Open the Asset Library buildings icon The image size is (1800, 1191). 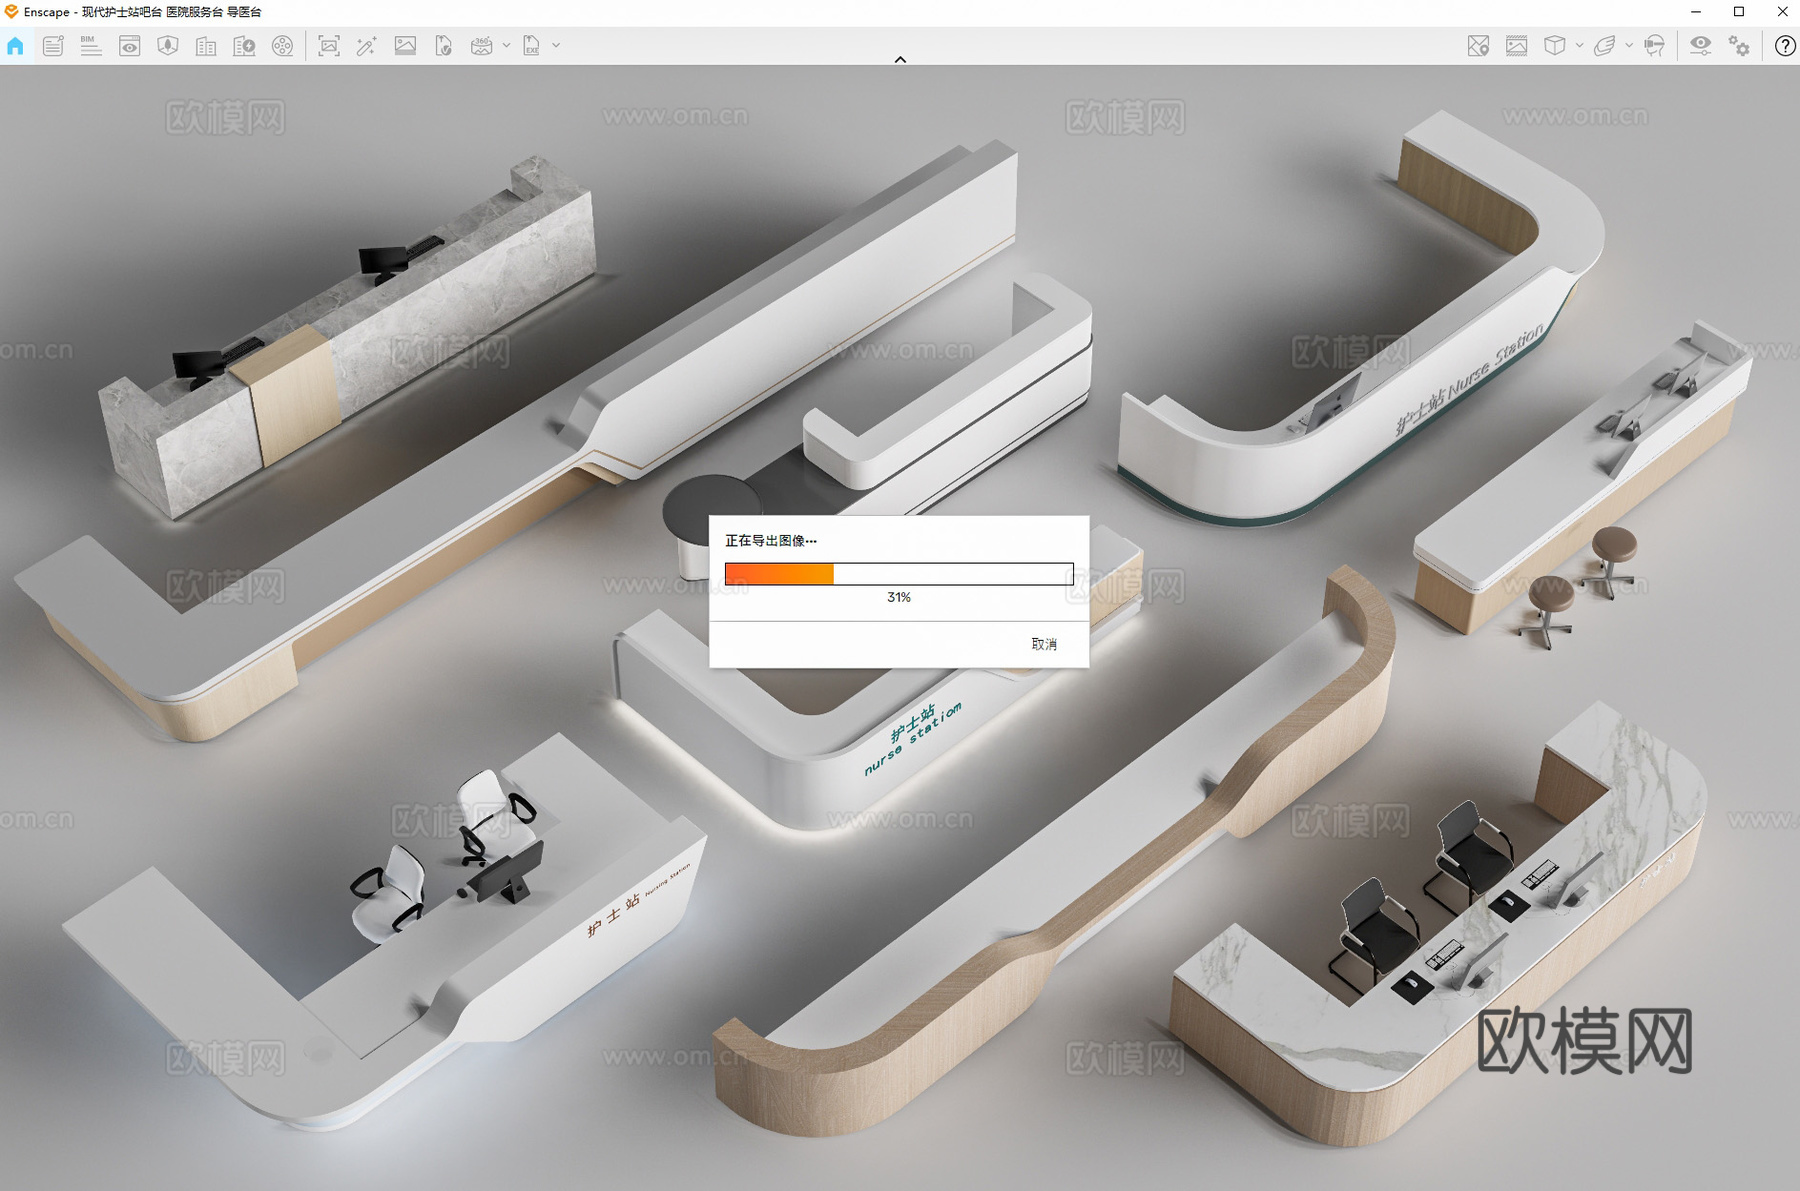point(206,46)
